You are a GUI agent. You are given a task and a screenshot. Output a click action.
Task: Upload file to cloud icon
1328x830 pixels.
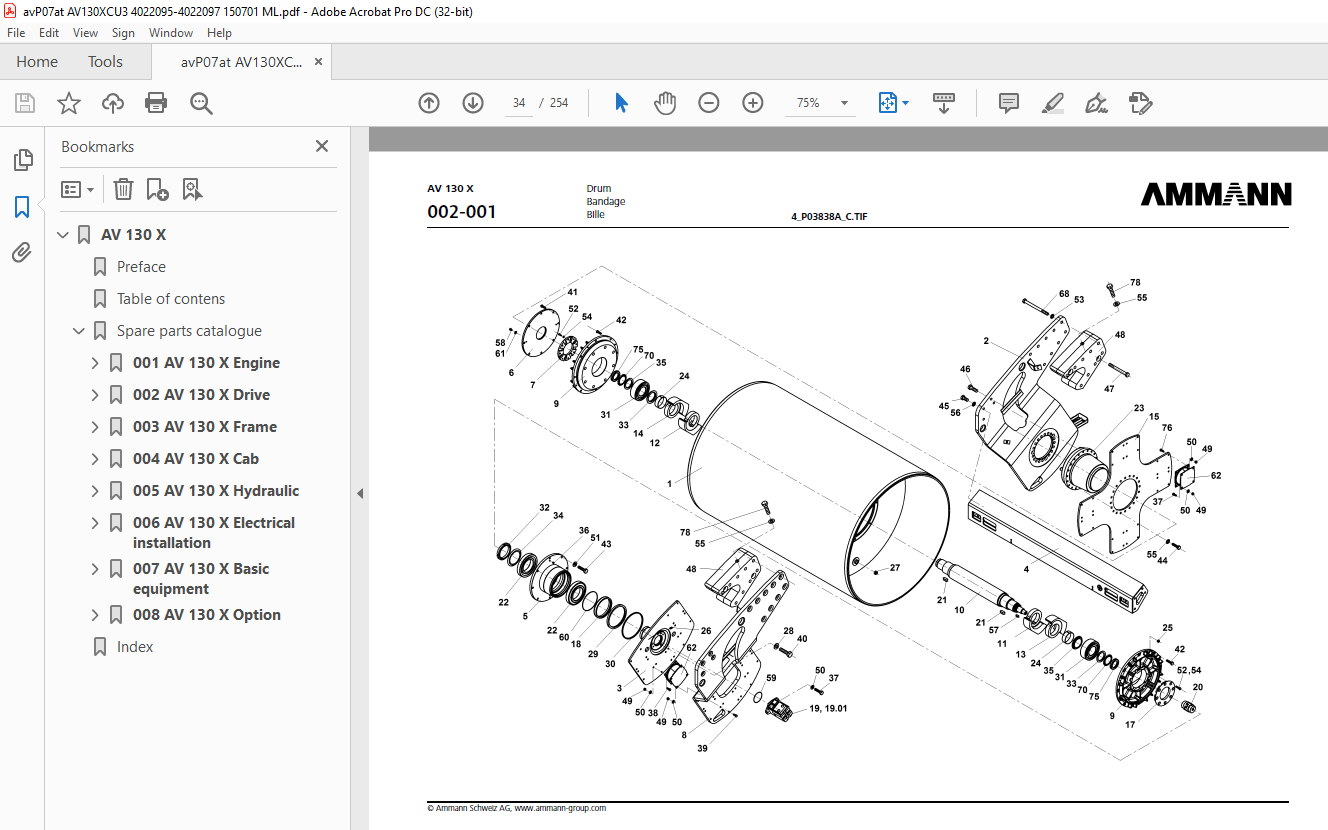coord(113,103)
